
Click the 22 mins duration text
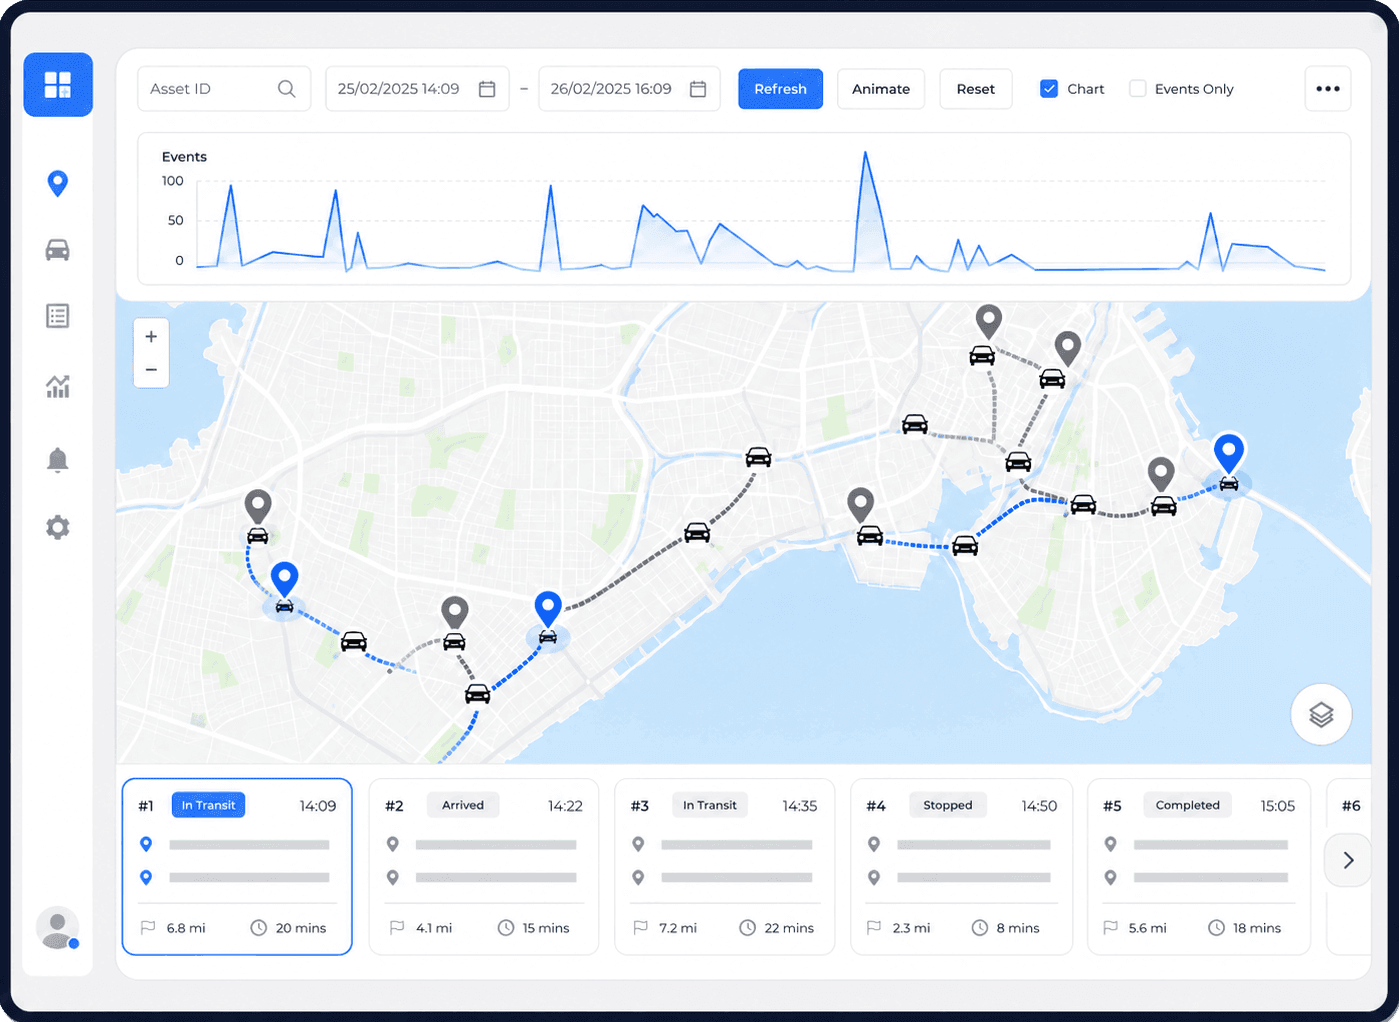[789, 928]
